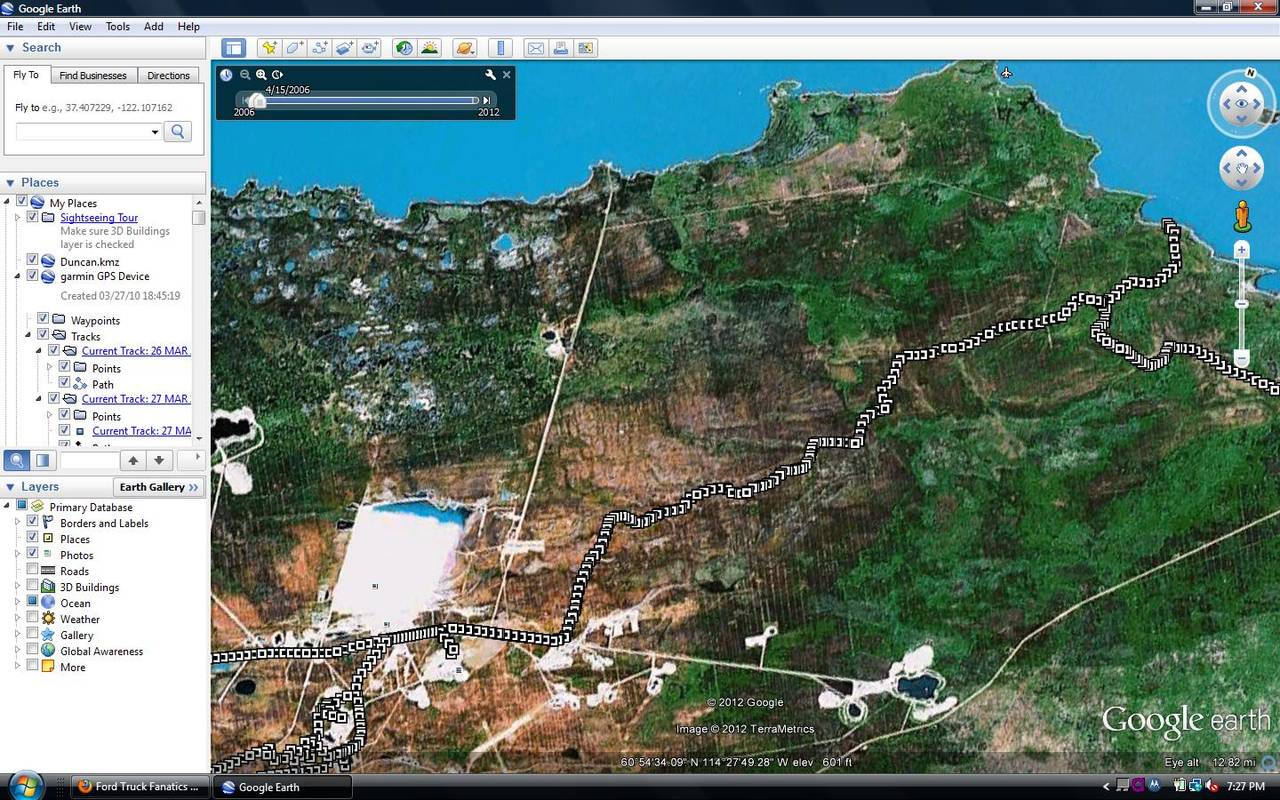
Task: Toggle the Waypoints checkbox
Action: point(43,320)
